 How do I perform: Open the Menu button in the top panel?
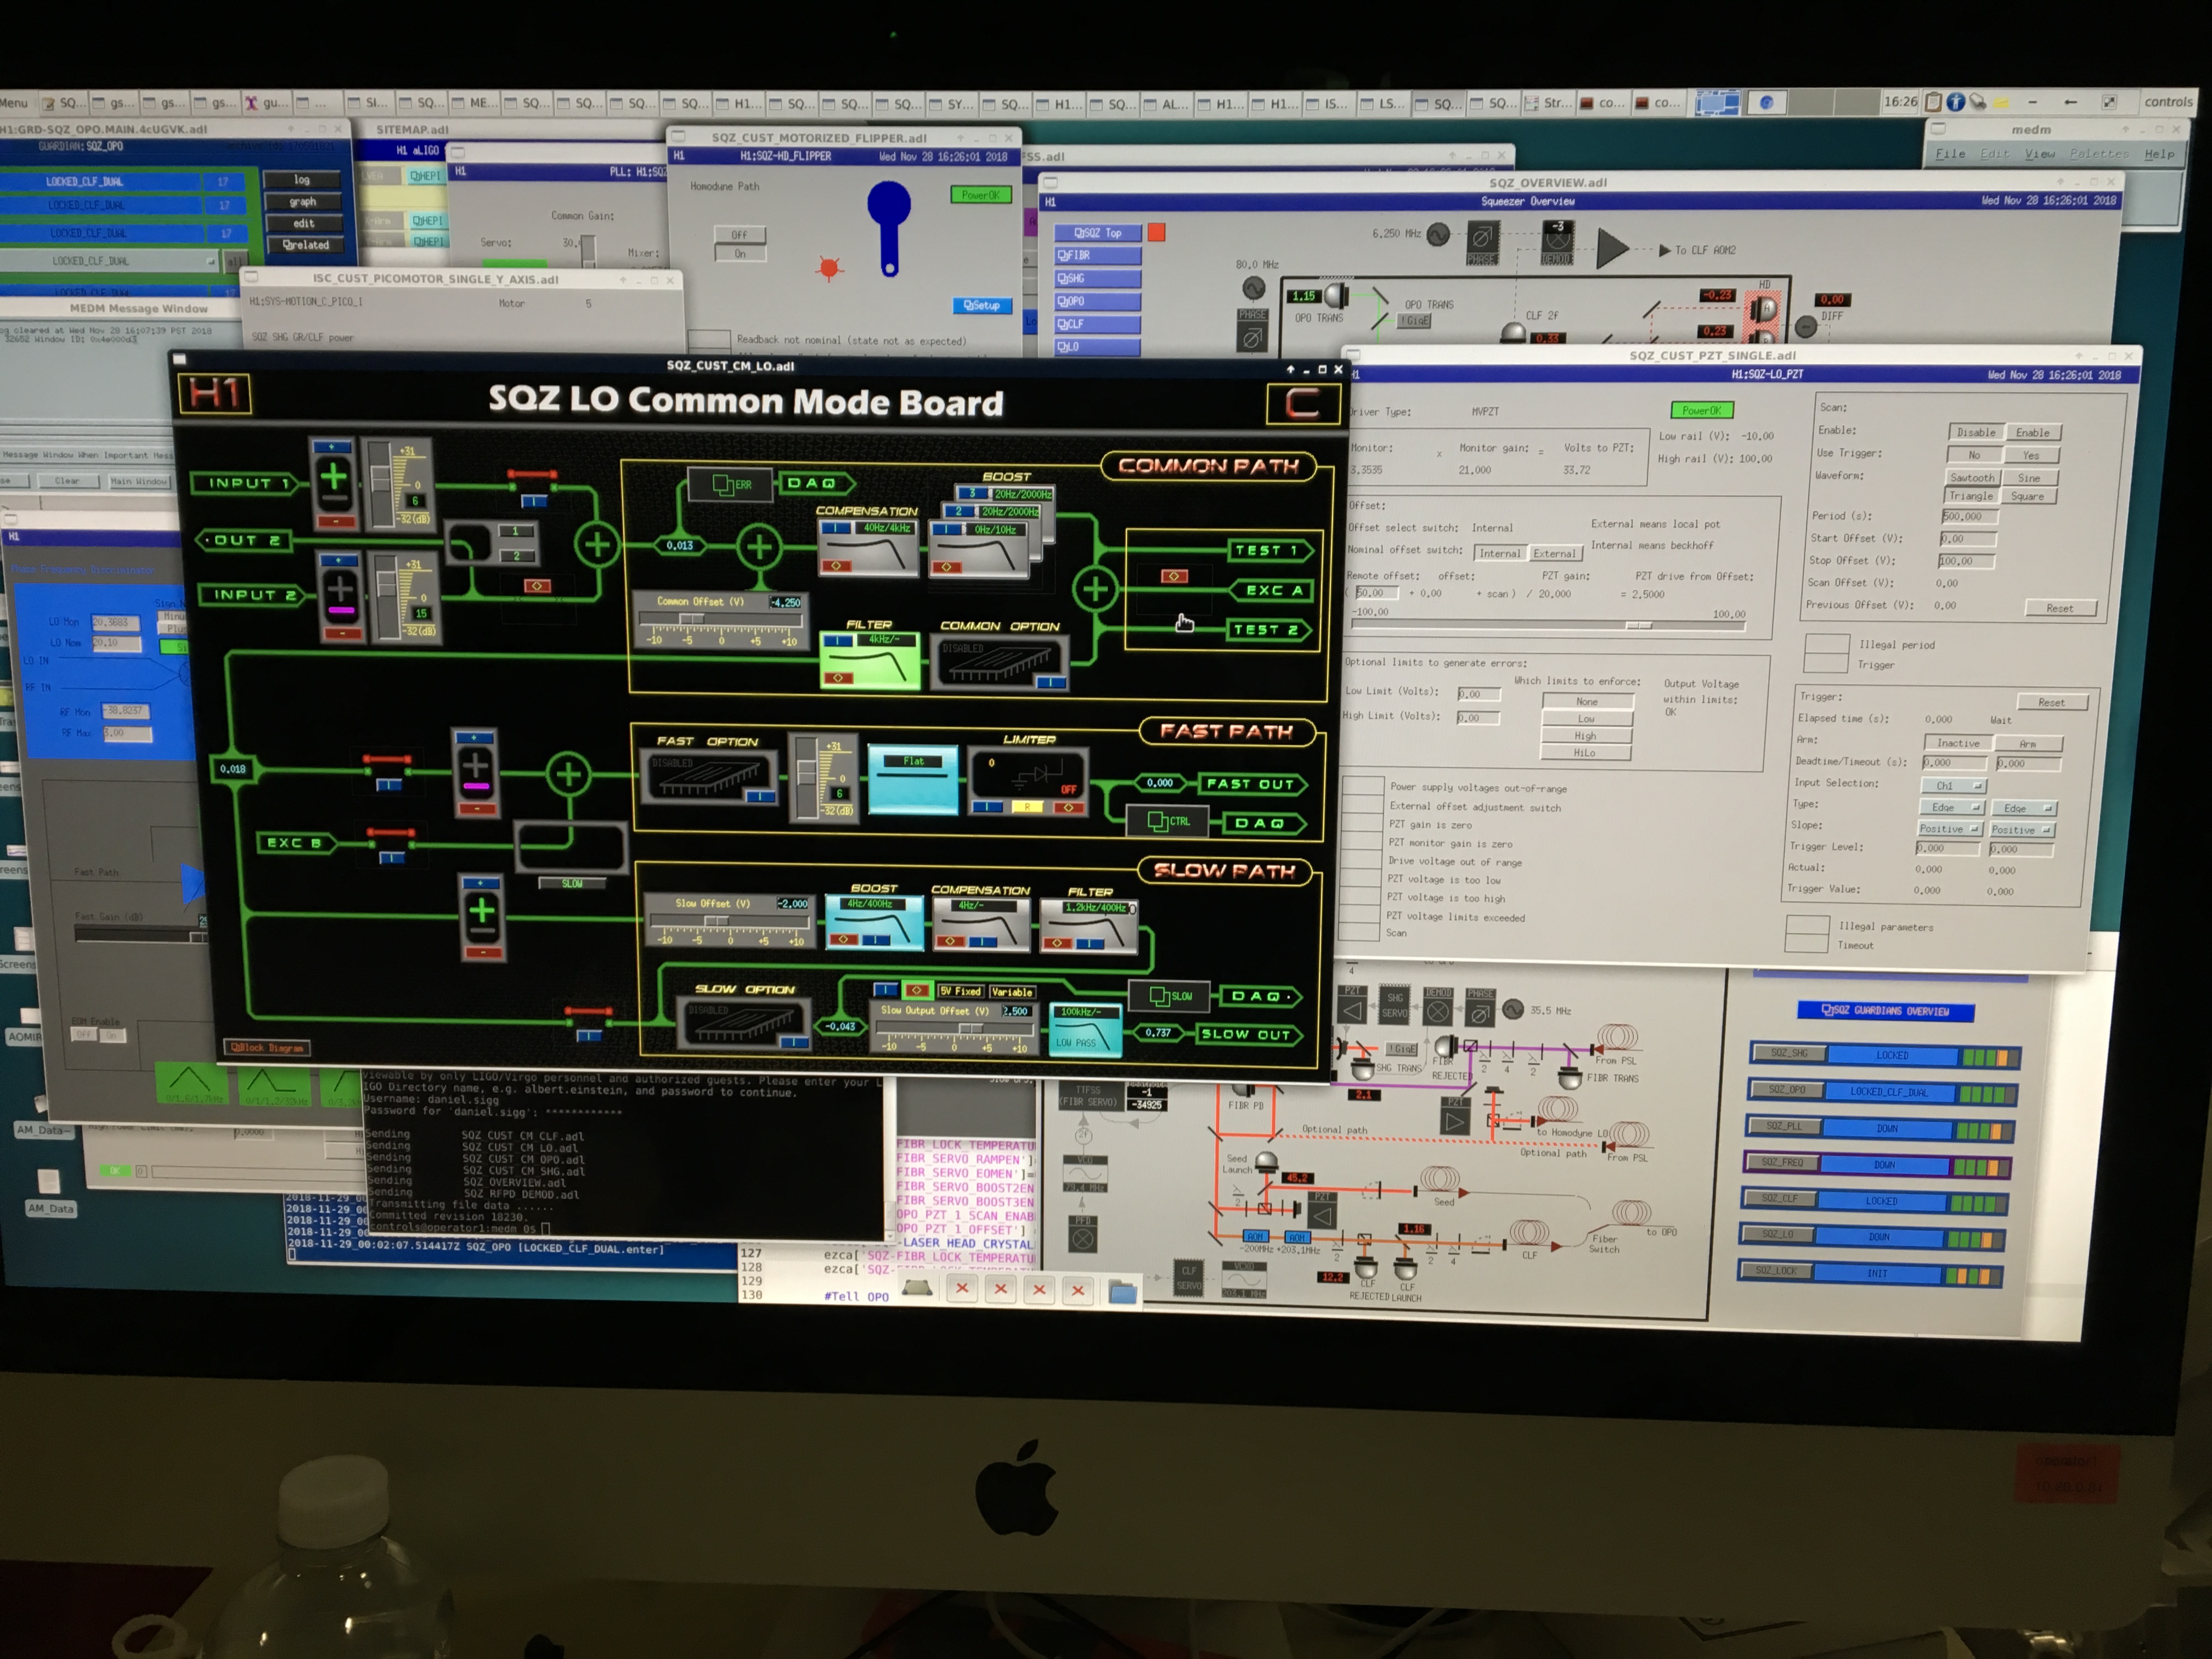[x=14, y=103]
